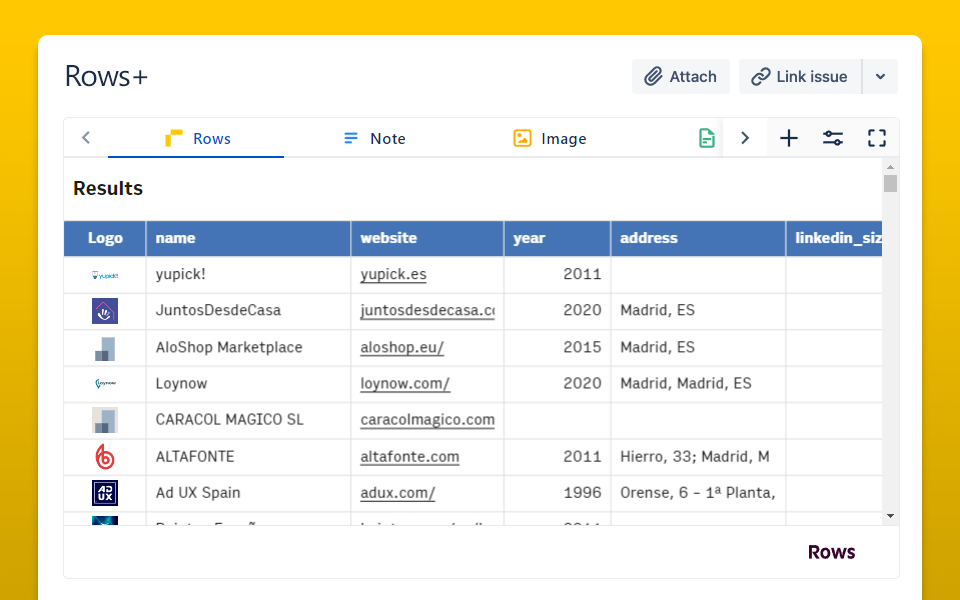Select the ALTAFONTE name cell
Viewport: 960px width, 600px height.
pyautogui.click(x=249, y=457)
